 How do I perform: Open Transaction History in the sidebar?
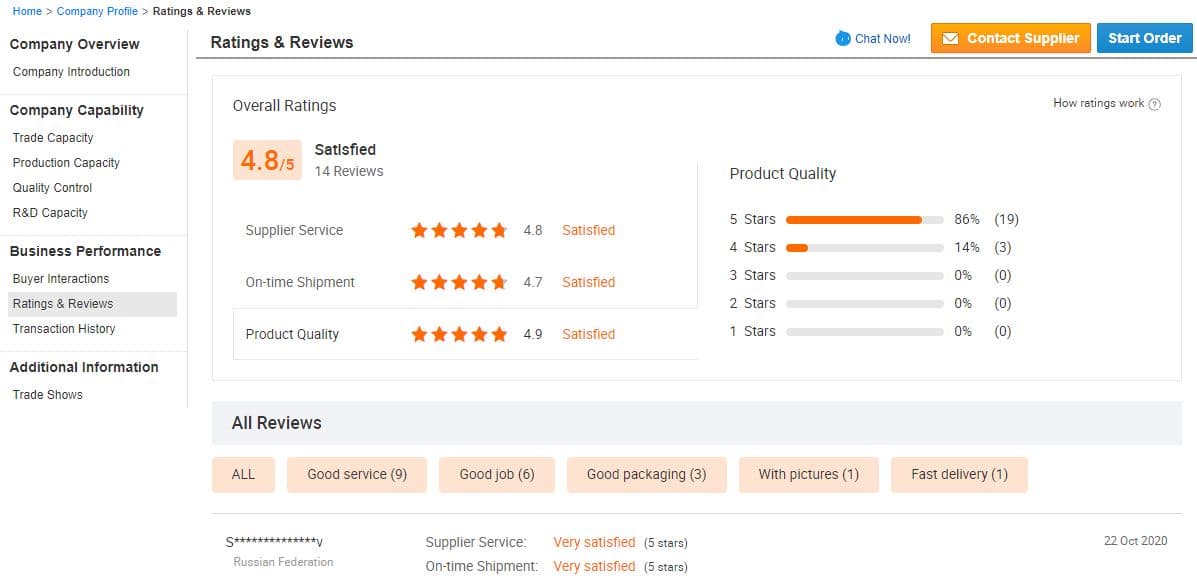pos(64,329)
